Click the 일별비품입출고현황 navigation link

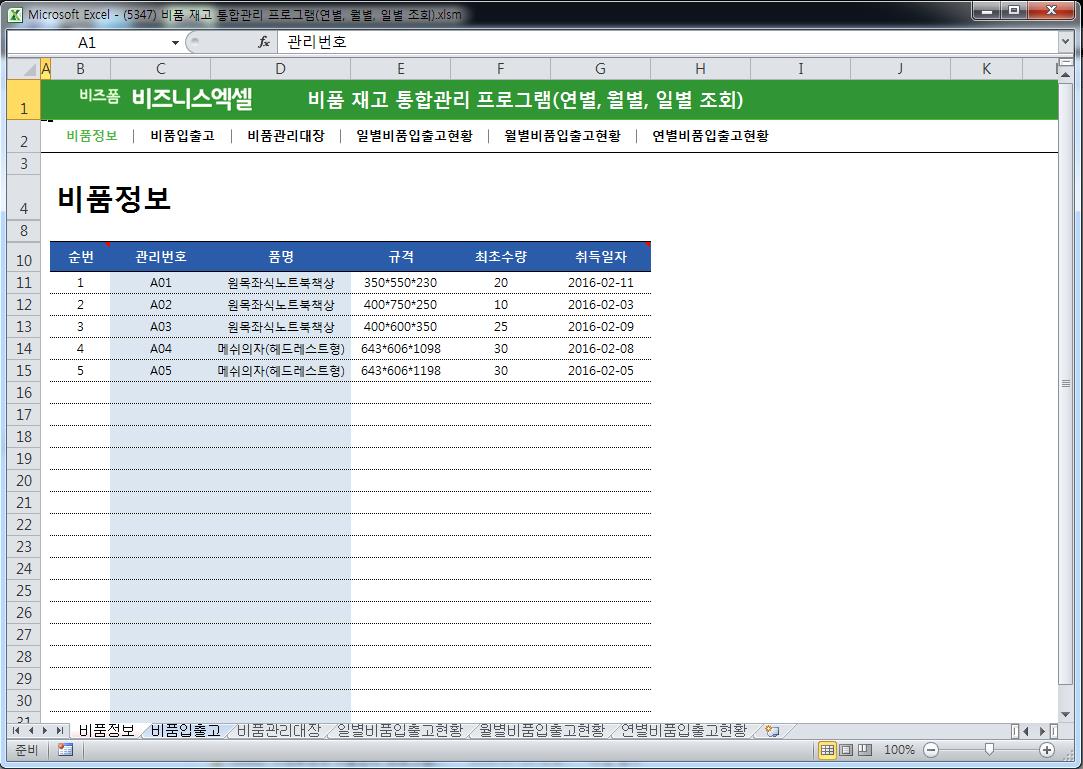[x=414, y=136]
